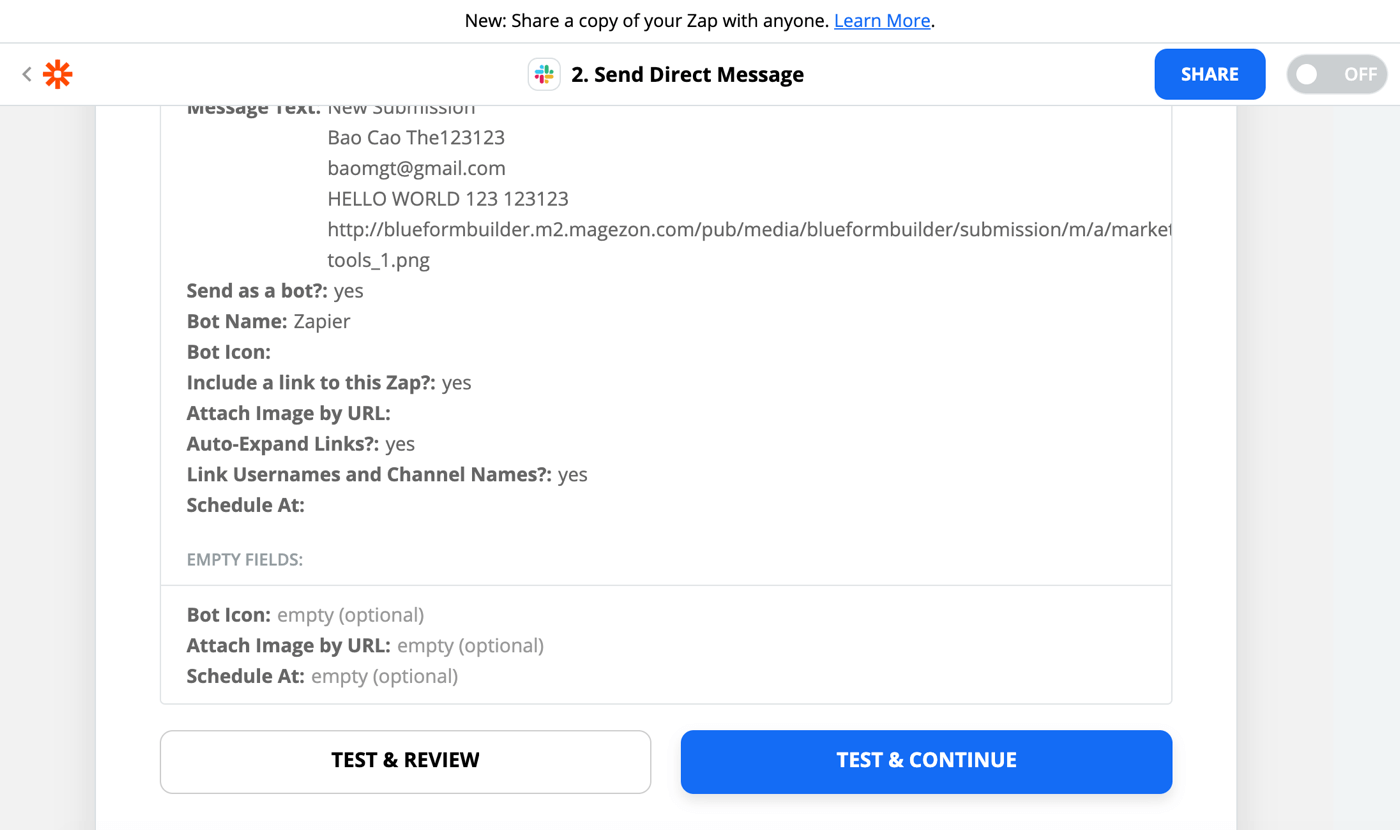Screen dimensions: 1400x830
Task: Select the Auto-Expand Links yes value
Action: (x=401, y=444)
